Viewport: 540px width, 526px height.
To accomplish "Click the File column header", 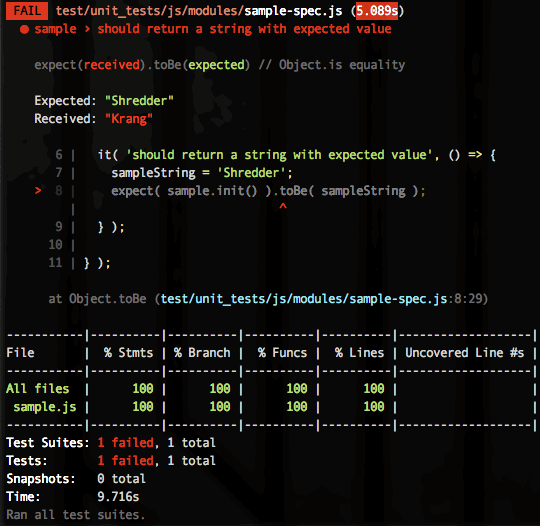I will click(20, 352).
